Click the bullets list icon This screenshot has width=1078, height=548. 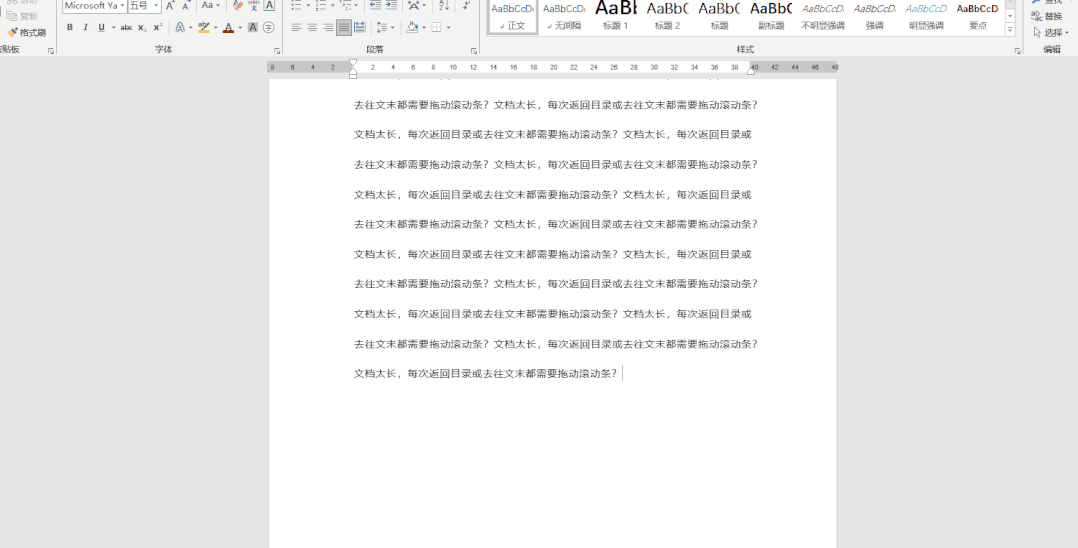pyautogui.click(x=296, y=6)
